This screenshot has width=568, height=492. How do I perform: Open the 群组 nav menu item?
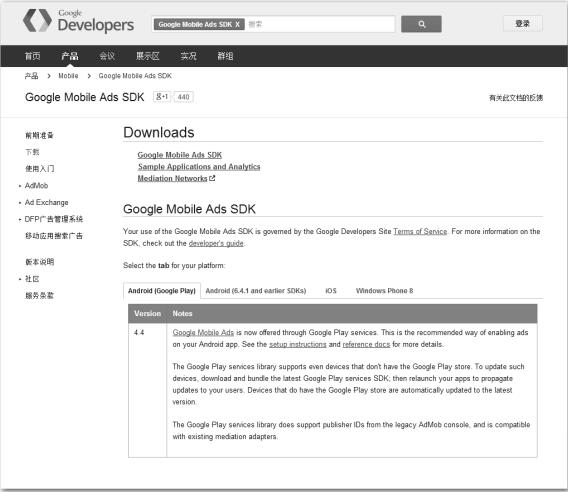point(225,56)
